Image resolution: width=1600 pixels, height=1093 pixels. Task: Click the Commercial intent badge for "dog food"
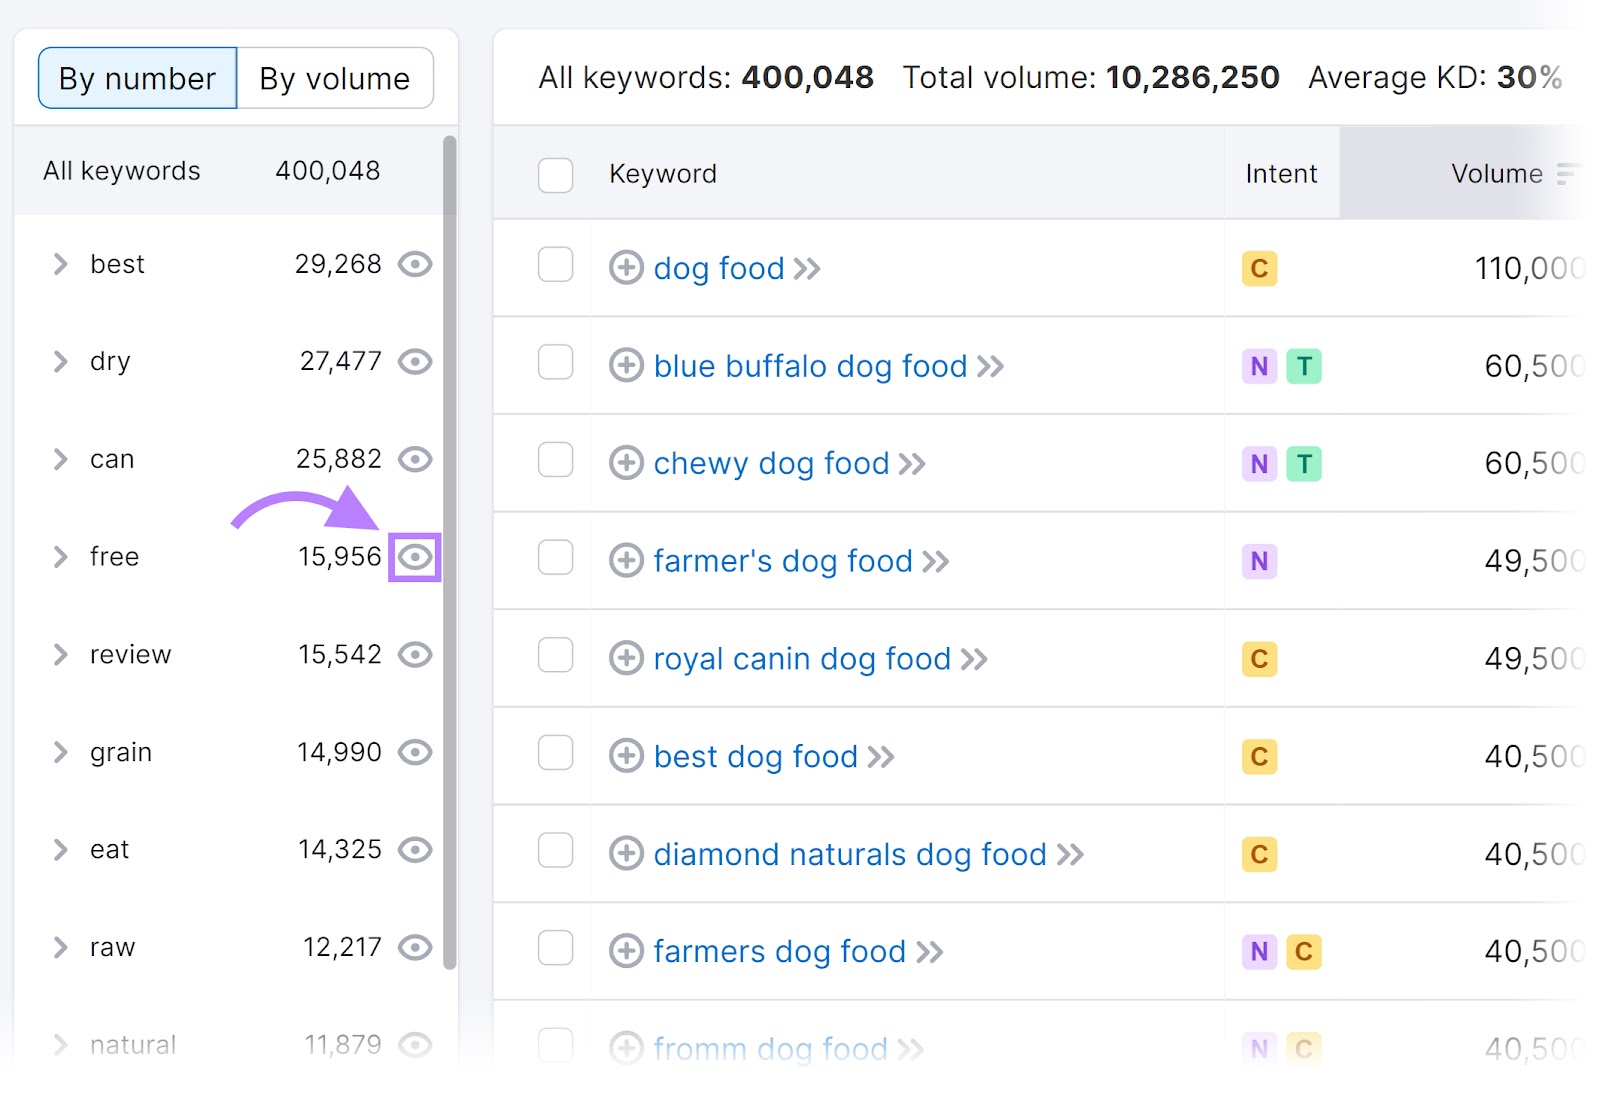(1258, 268)
